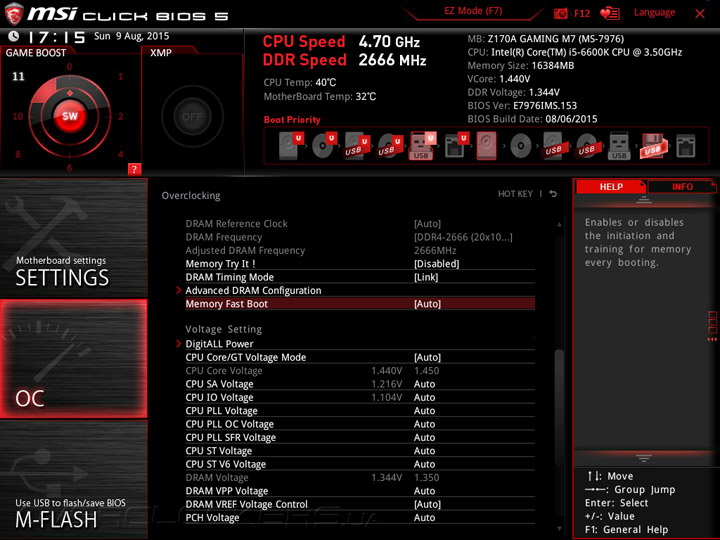
Task: Click the Adjusted DRAM Frequency 2666MHz value
Action: 435,250
